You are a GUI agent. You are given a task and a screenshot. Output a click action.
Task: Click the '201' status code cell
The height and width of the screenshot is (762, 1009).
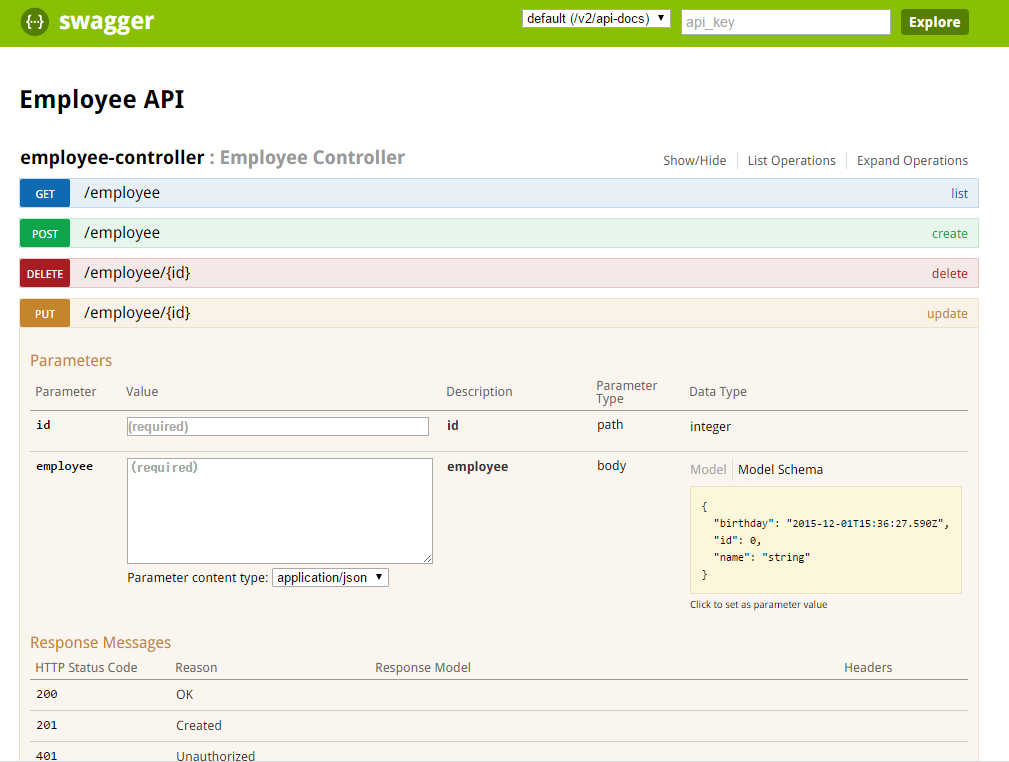(x=46, y=725)
